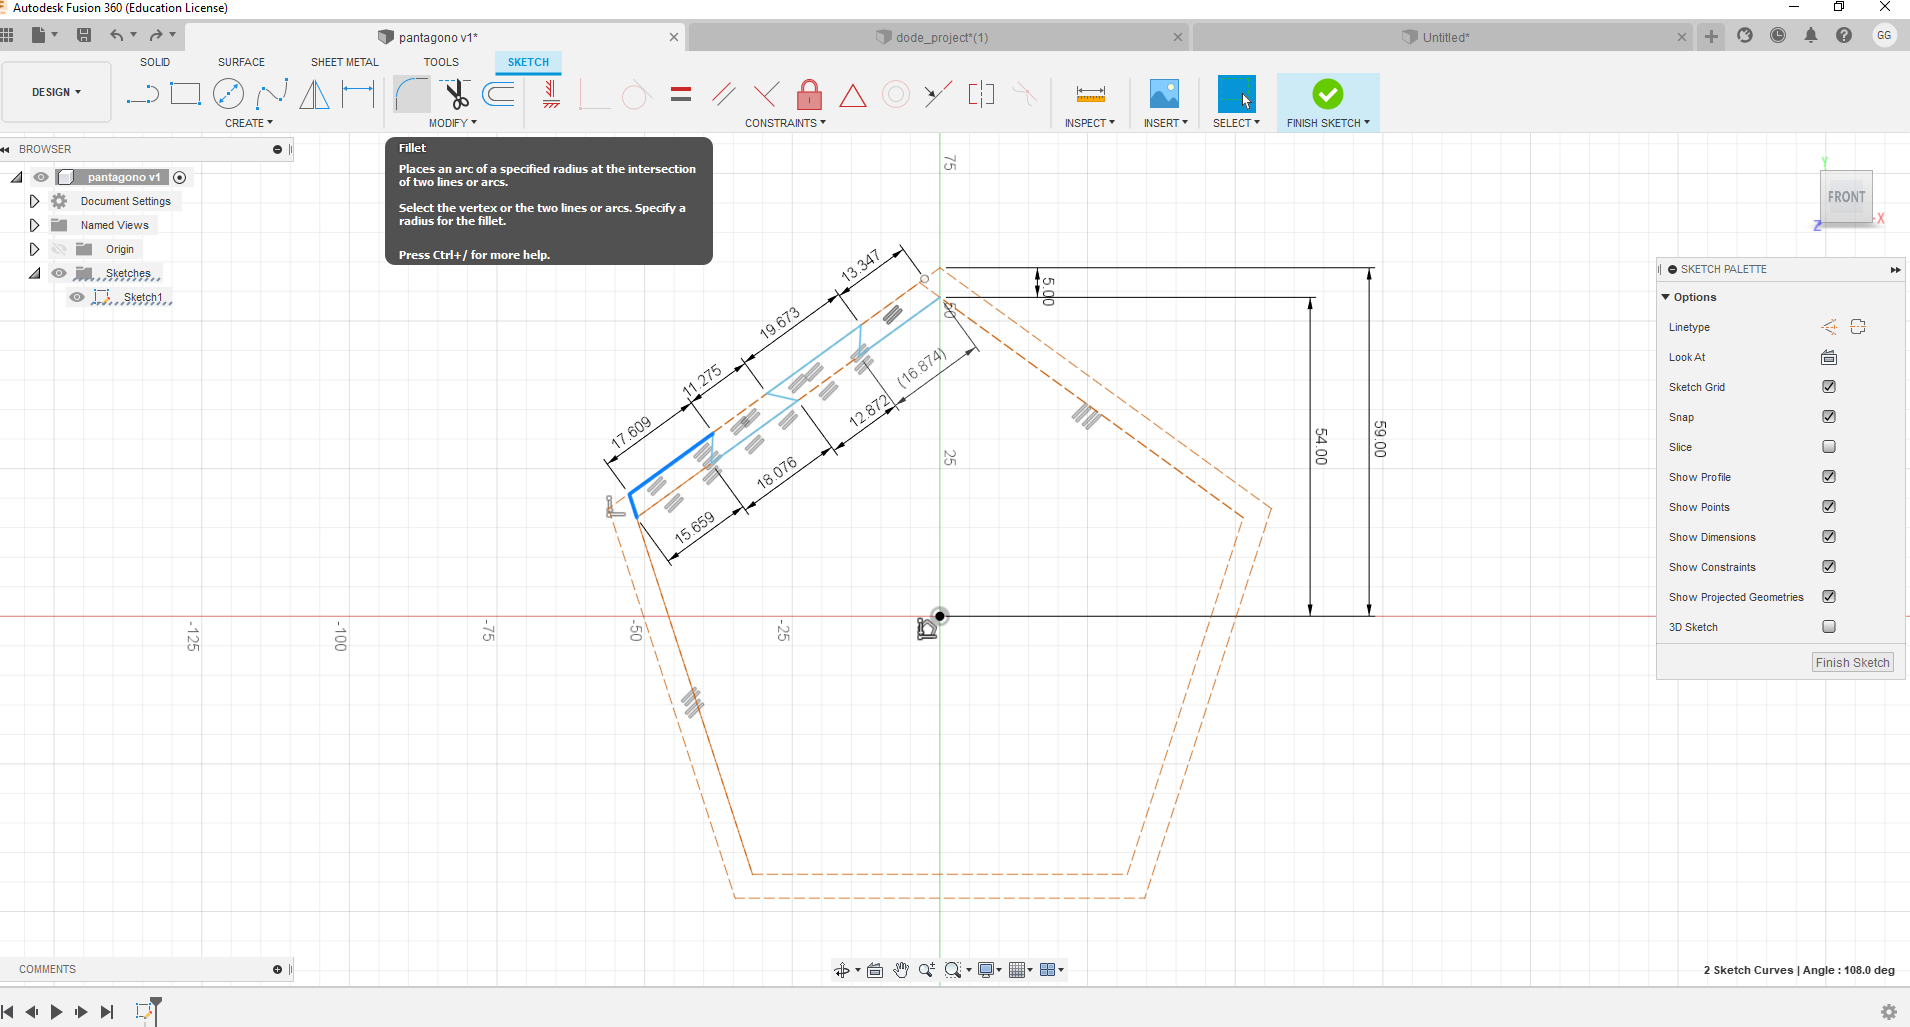Viewport: 1910px width, 1027px height.
Task: Select the Line tool in Create
Action: pyautogui.click(x=142, y=95)
